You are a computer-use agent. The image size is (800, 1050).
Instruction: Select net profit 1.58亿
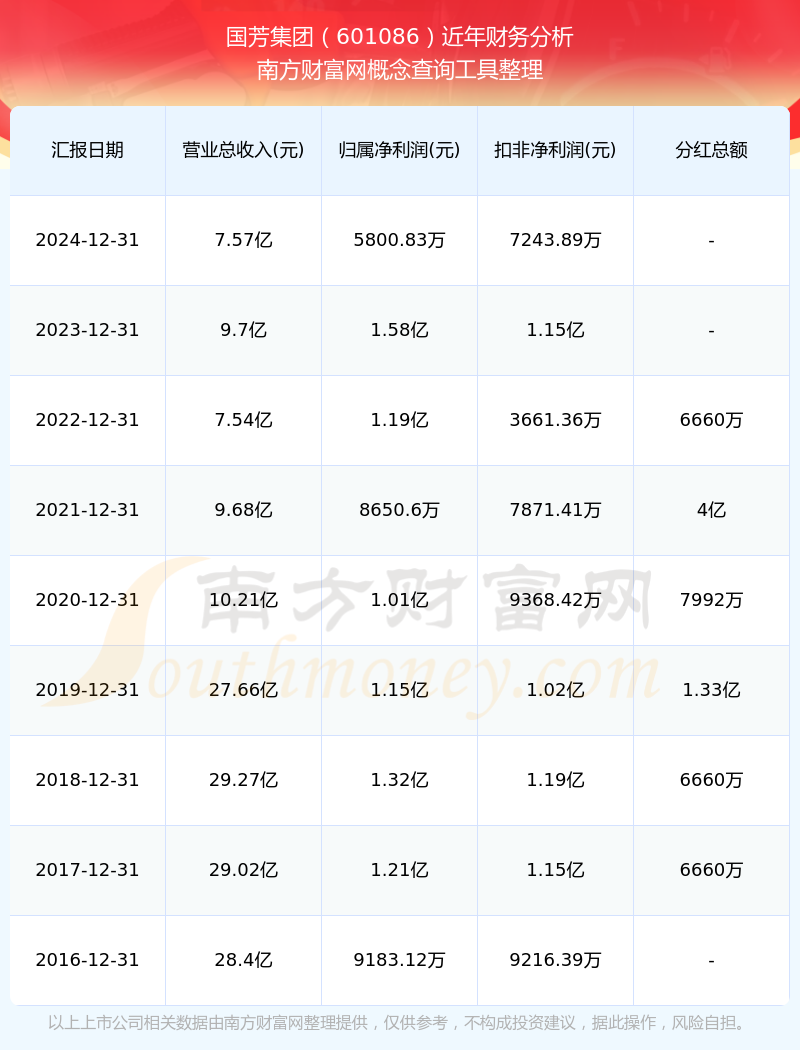[x=400, y=330]
